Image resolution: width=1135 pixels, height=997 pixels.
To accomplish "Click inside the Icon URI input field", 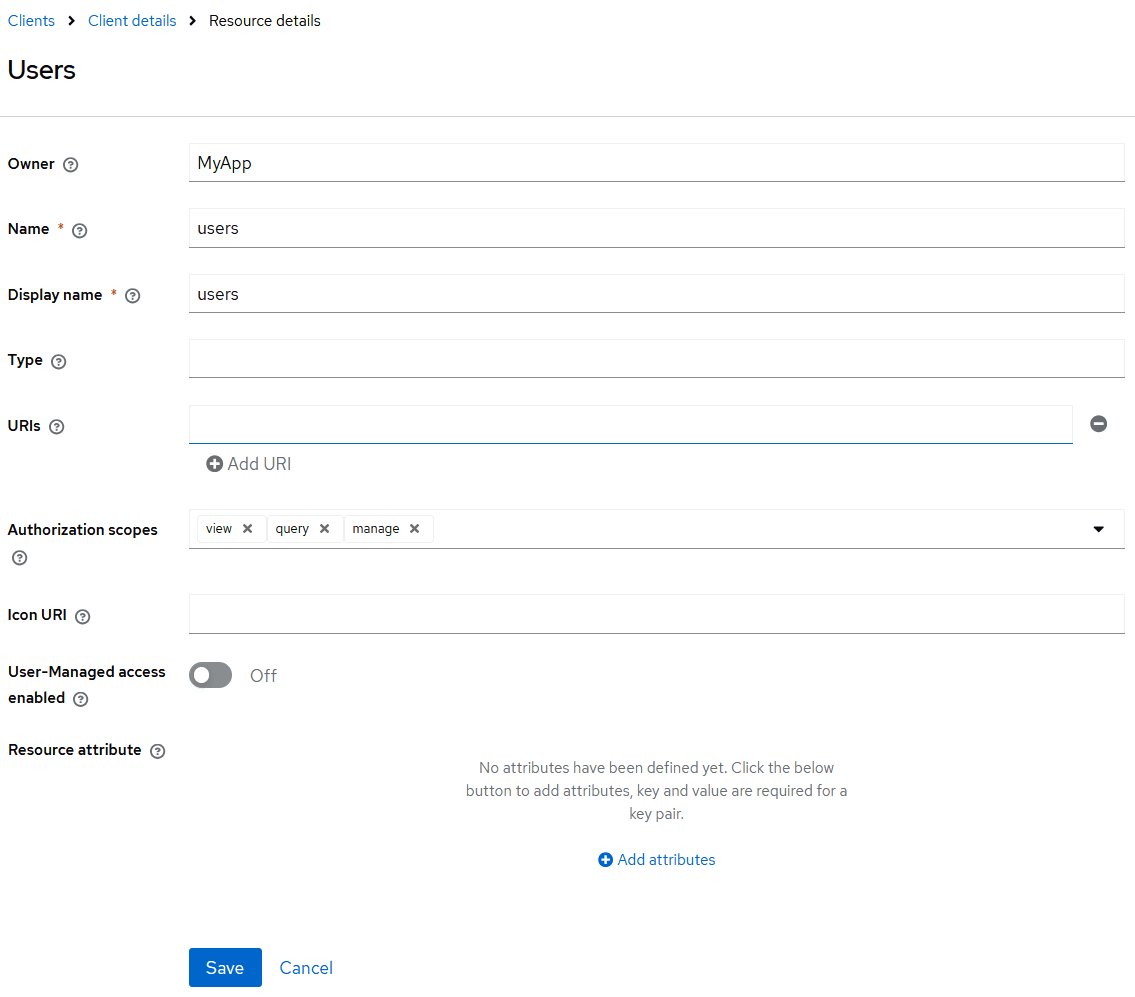I will 656,613.
